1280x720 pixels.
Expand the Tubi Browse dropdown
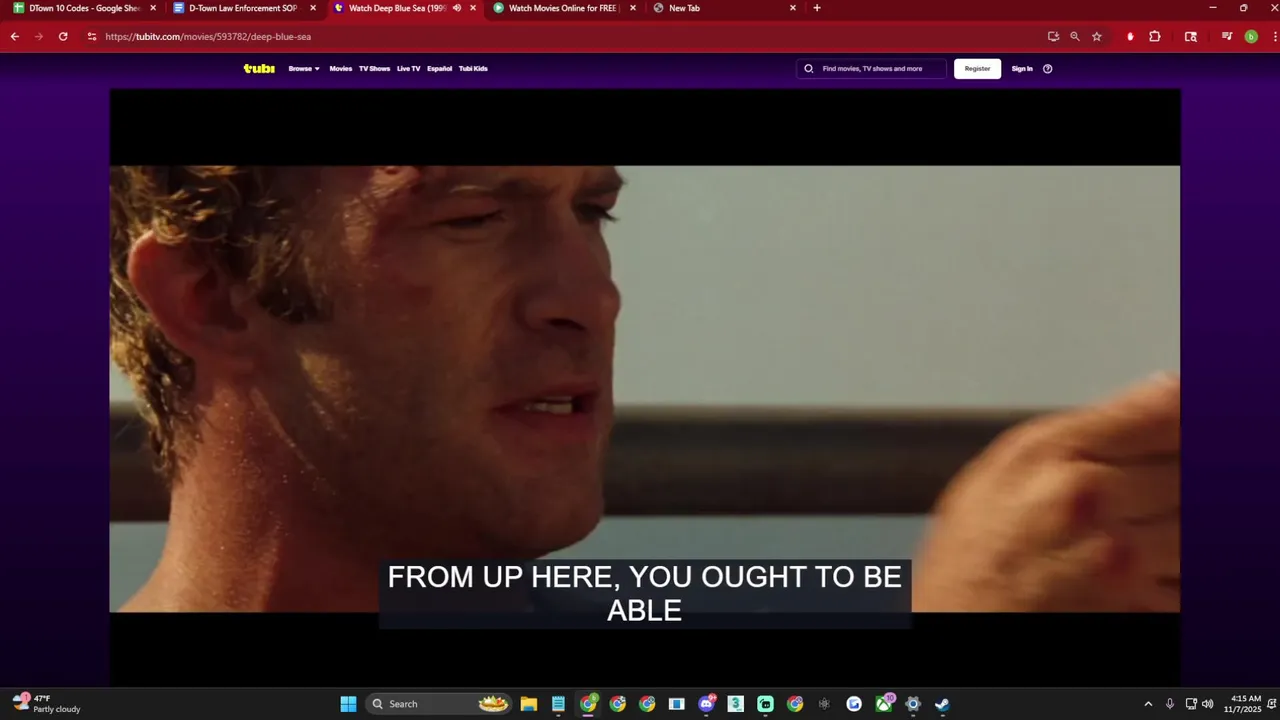(304, 69)
